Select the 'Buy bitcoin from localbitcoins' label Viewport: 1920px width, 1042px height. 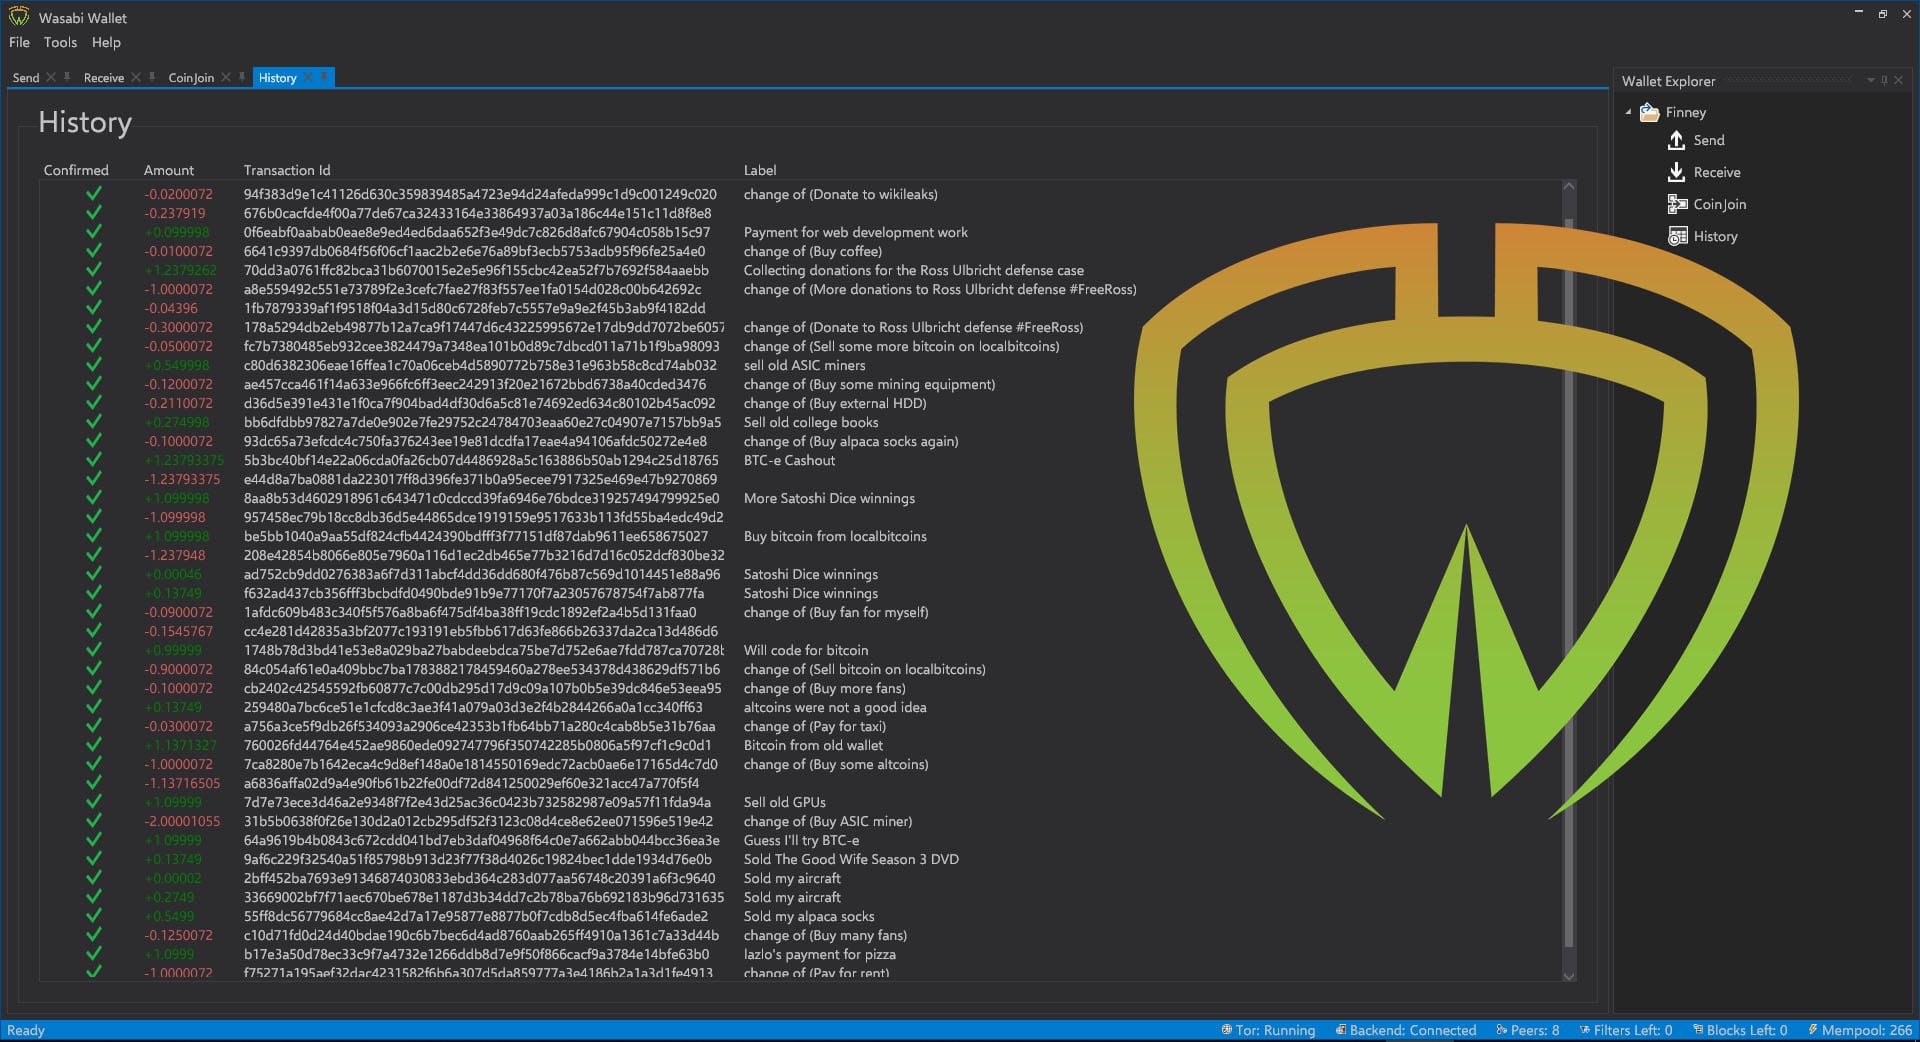coord(835,536)
